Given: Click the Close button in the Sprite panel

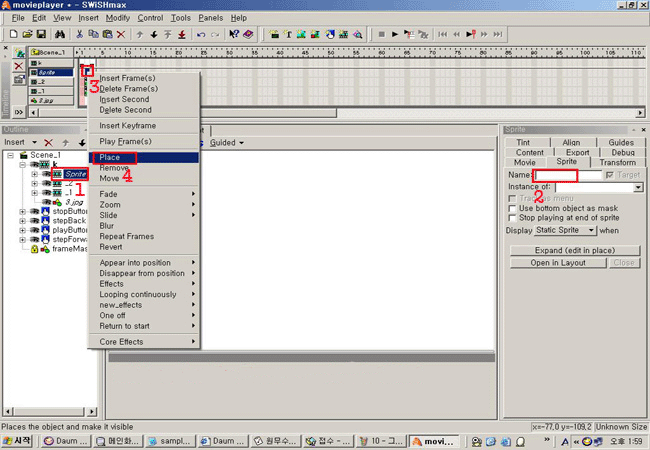Looking at the screenshot, I should click(x=624, y=263).
